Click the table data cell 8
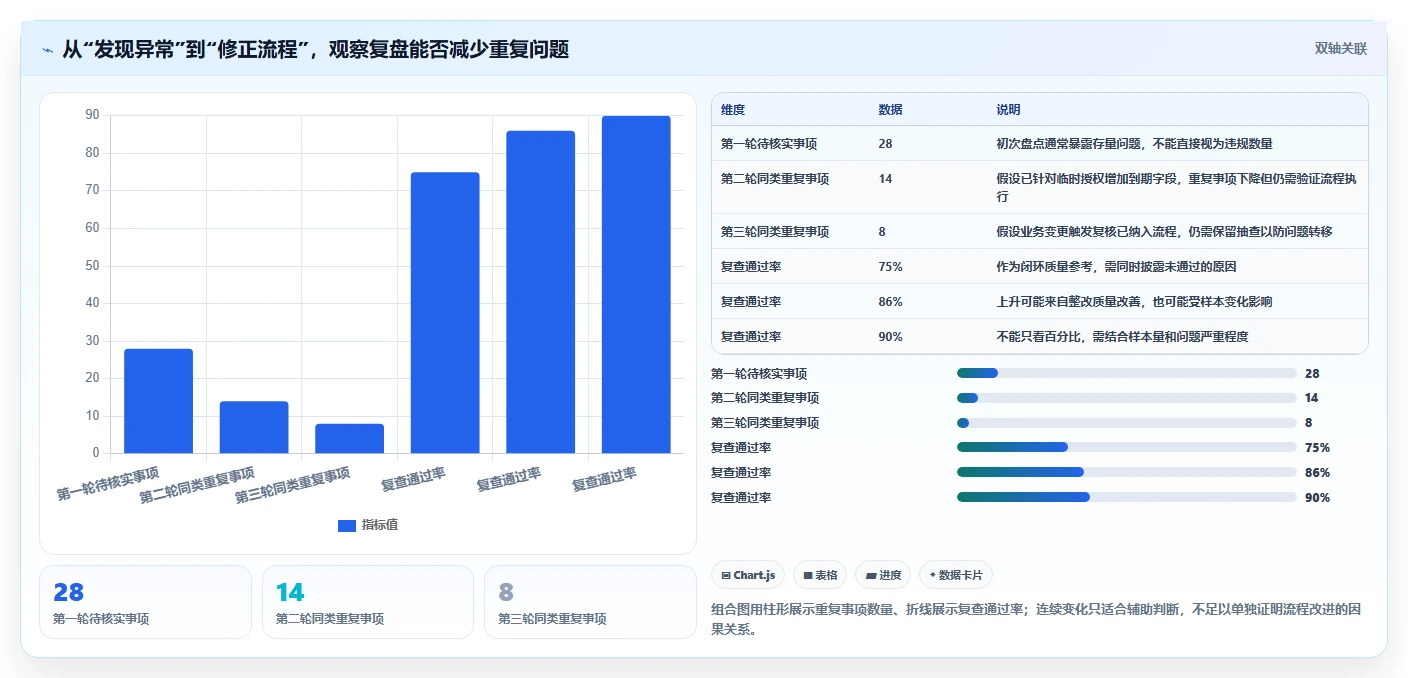The image size is (1408, 678). tap(882, 231)
